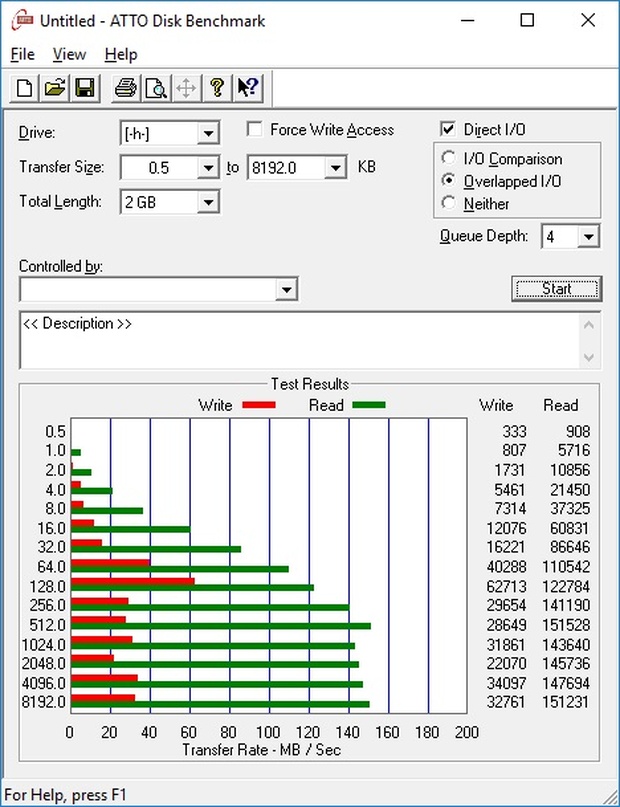The image size is (620, 807).
Task: Click read value 151231
Action: (565, 701)
